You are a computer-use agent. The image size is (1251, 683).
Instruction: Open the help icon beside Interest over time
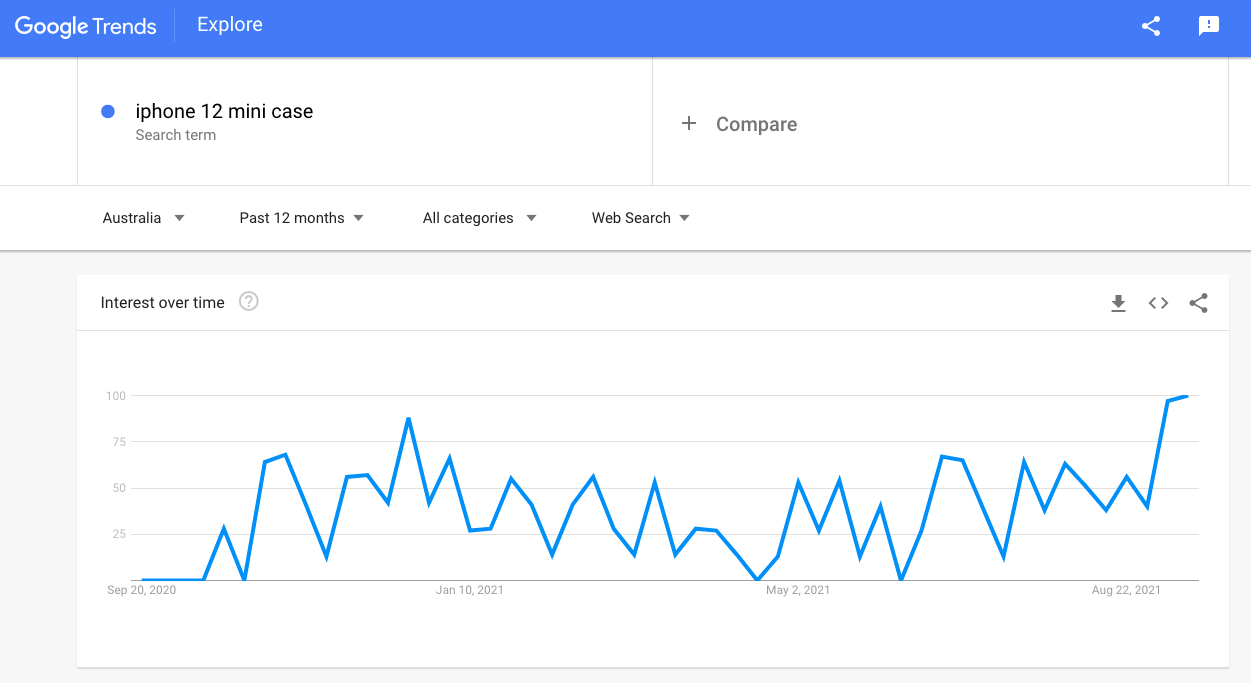click(x=249, y=301)
